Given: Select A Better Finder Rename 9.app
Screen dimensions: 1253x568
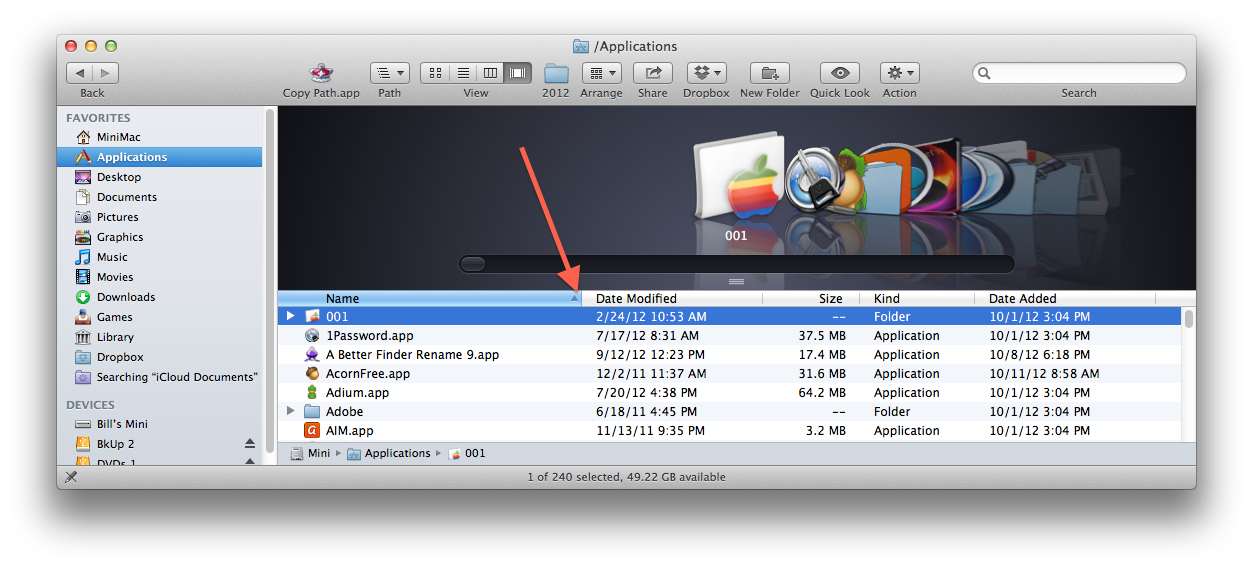Looking at the screenshot, I should coord(729,355).
